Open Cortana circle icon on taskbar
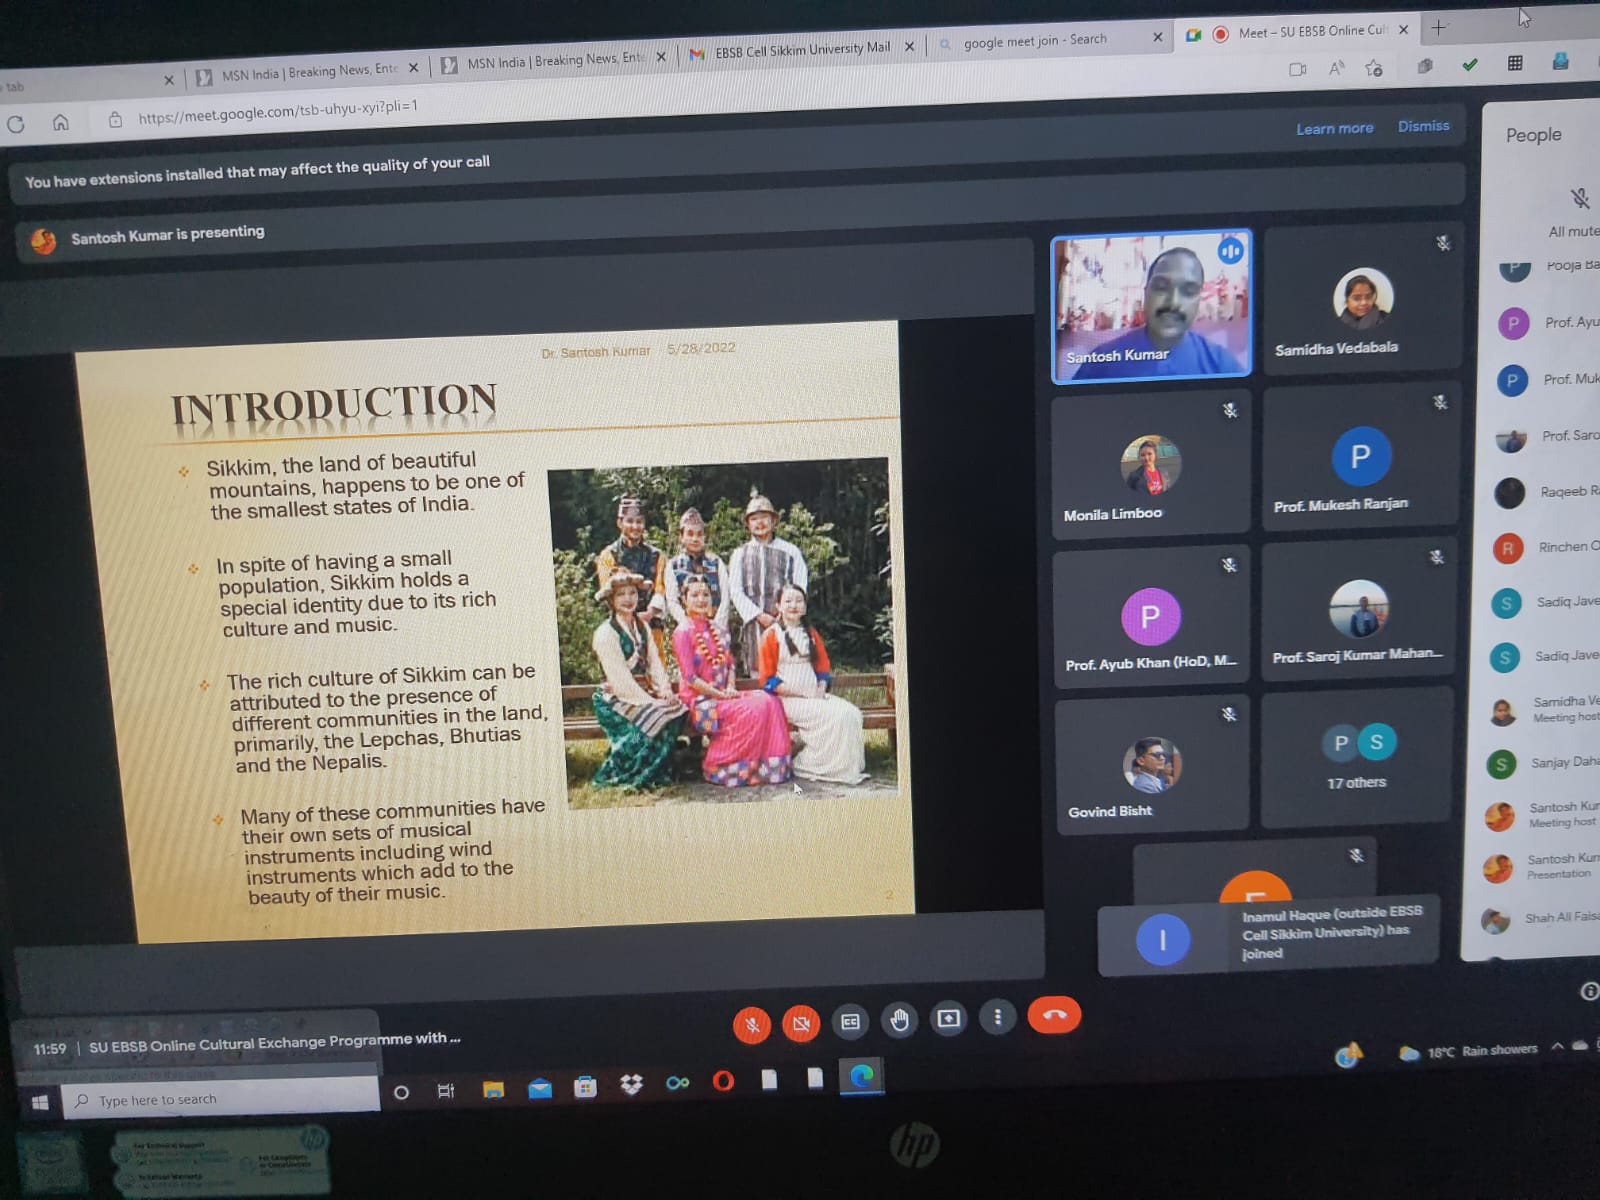 [x=401, y=1092]
